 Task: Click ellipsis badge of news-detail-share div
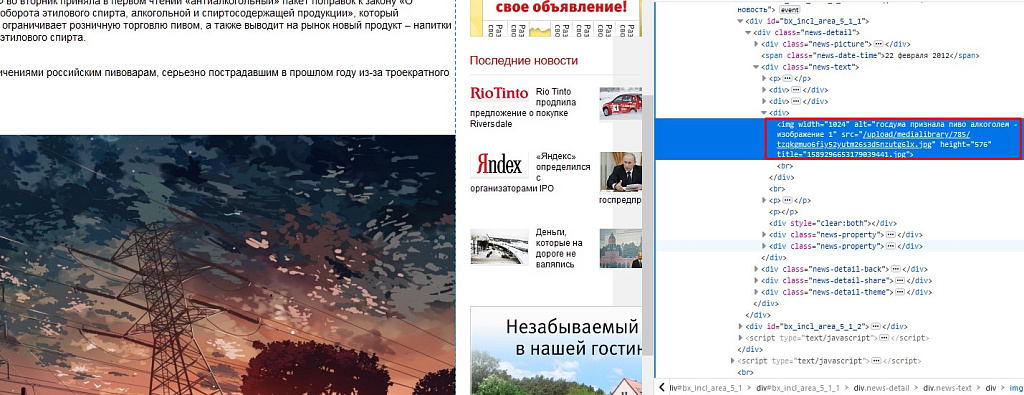coord(901,280)
